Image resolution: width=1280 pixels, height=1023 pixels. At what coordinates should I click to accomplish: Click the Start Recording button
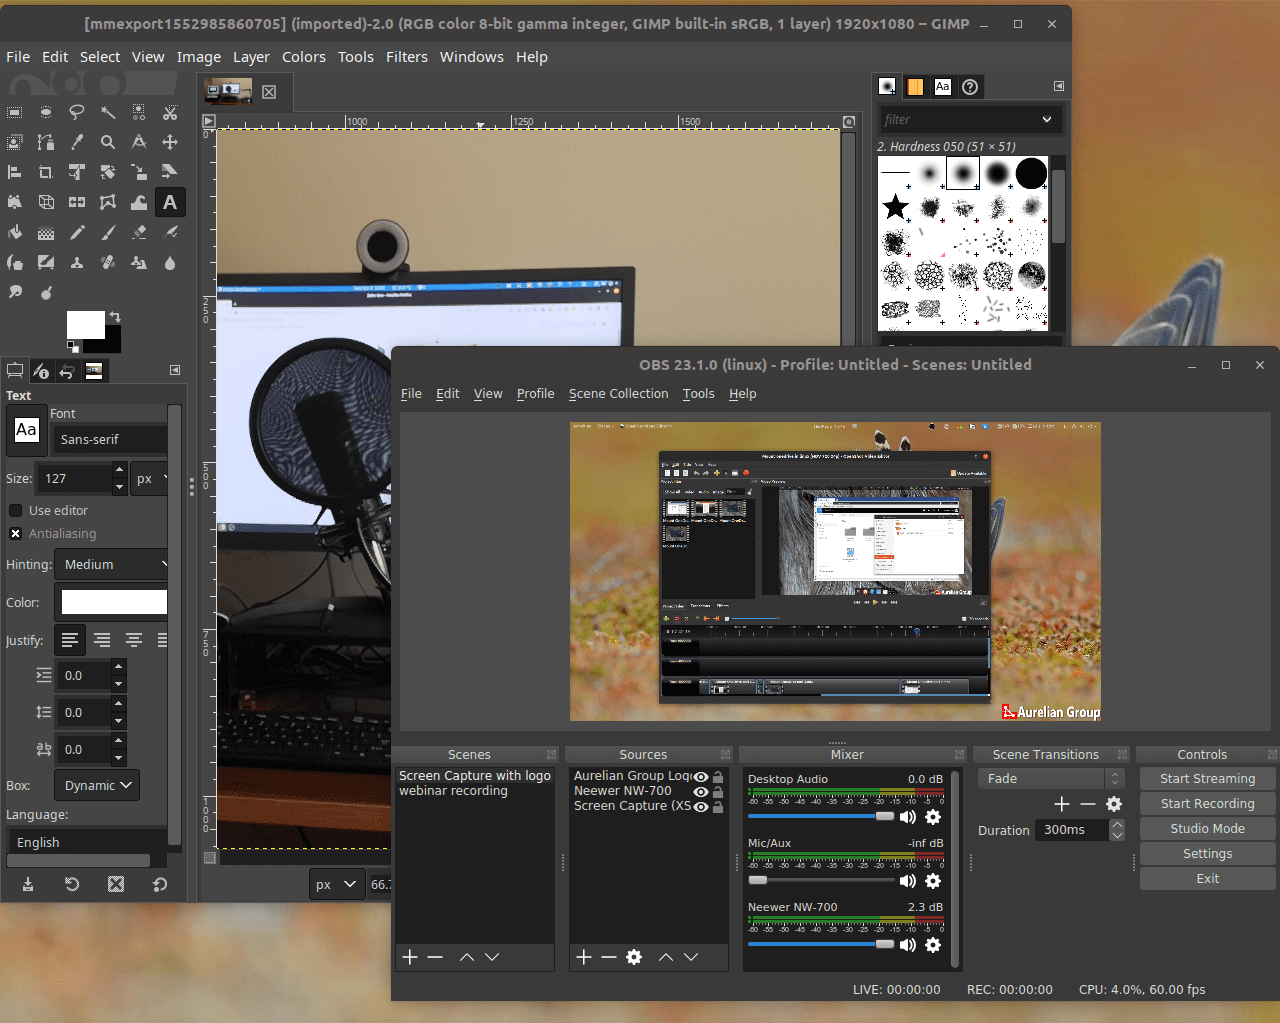pos(1207,804)
